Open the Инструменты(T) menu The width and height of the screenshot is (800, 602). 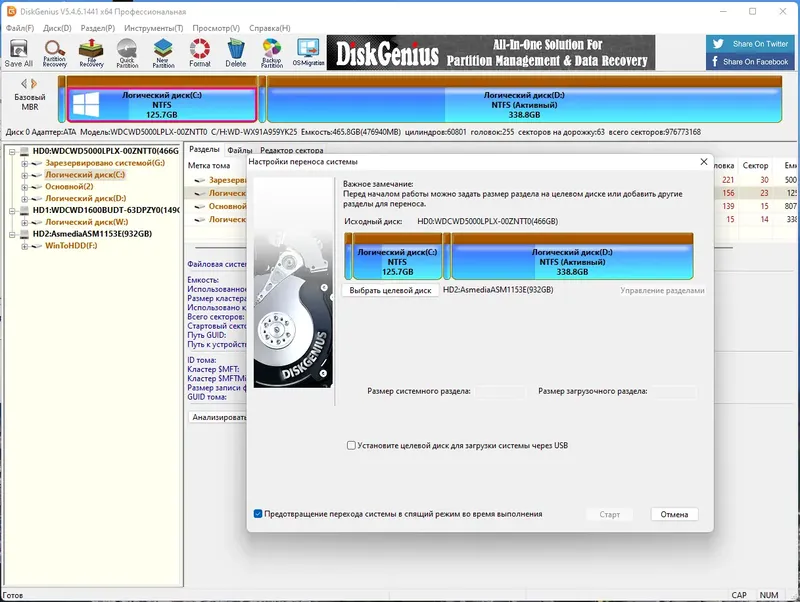tap(154, 28)
